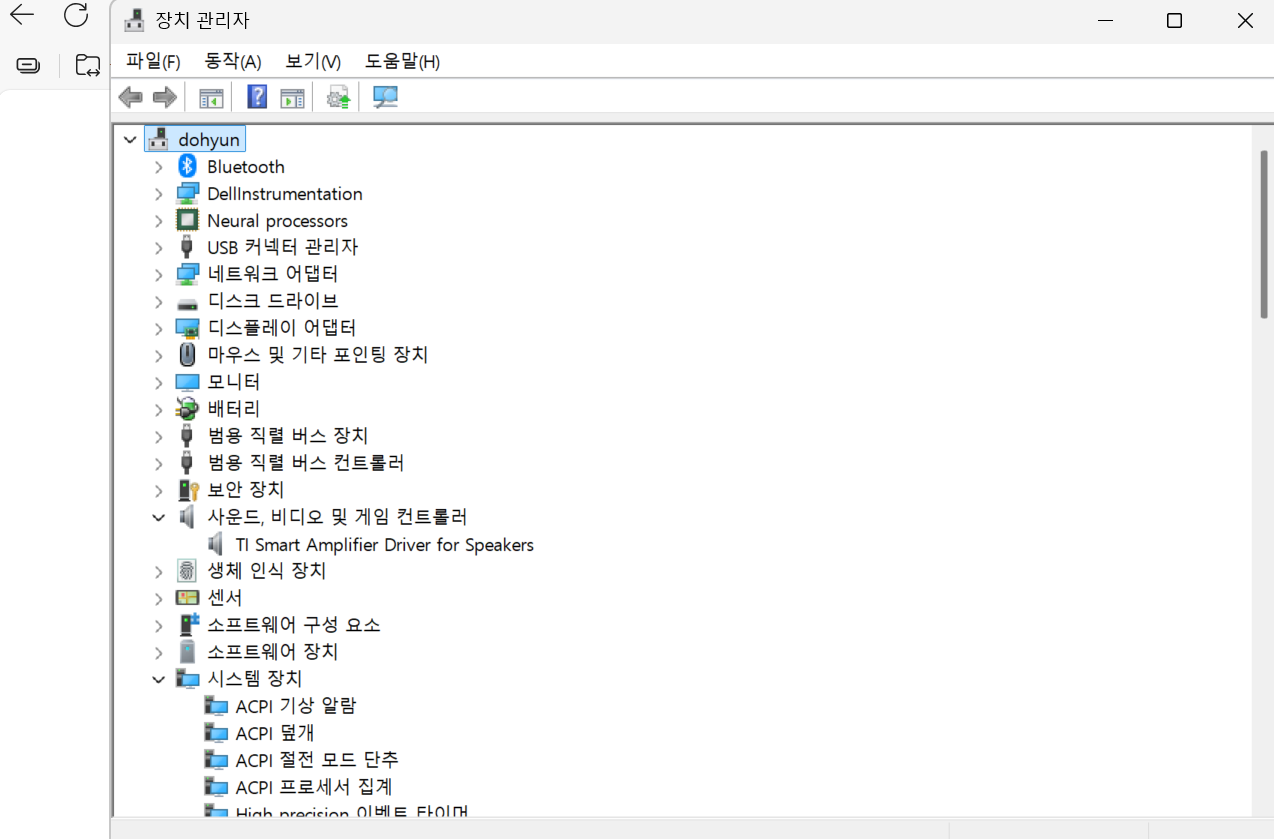Click the 마우스 및 기타 포인팅 장치 icon
This screenshot has height=839, width=1274.
[187, 354]
